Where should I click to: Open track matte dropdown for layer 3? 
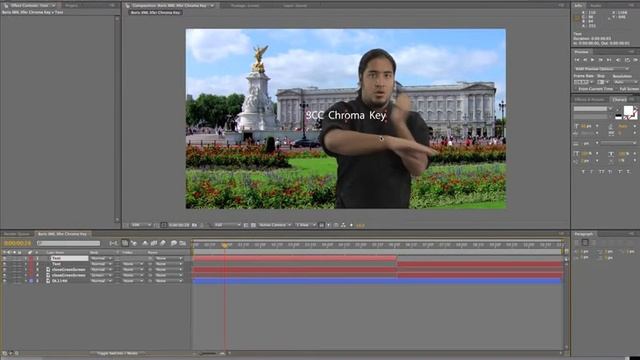pos(132,270)
